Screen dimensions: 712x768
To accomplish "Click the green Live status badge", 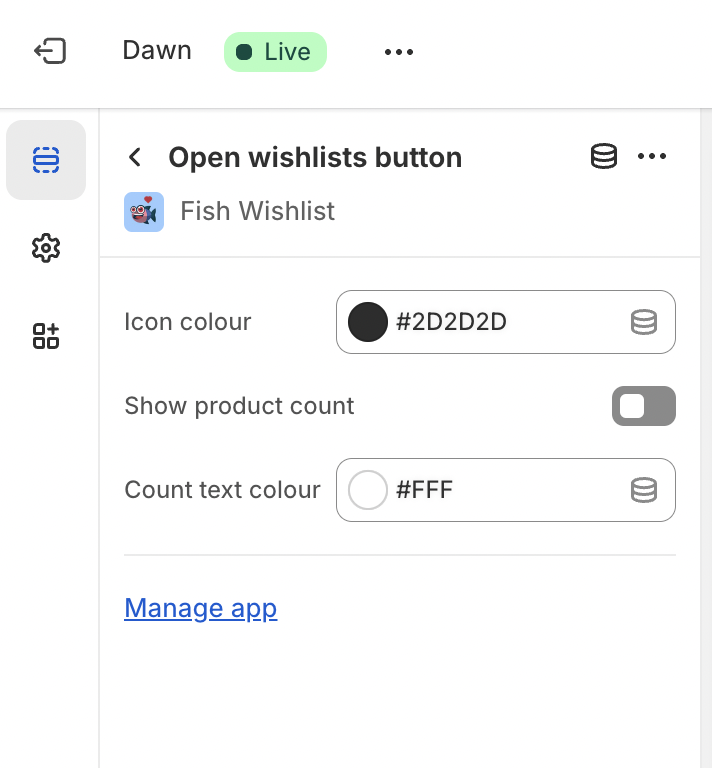I will tap(275, 52).
